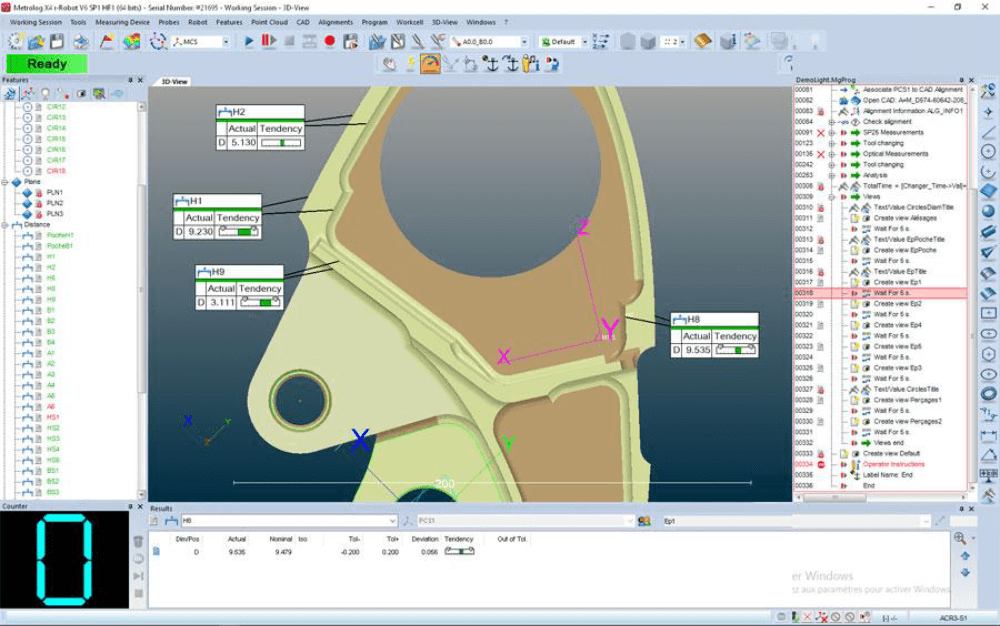This screenshot has width=1000, height=626.
Task: Click the Save floppy disk icon
Action: (x=57, y=41)
